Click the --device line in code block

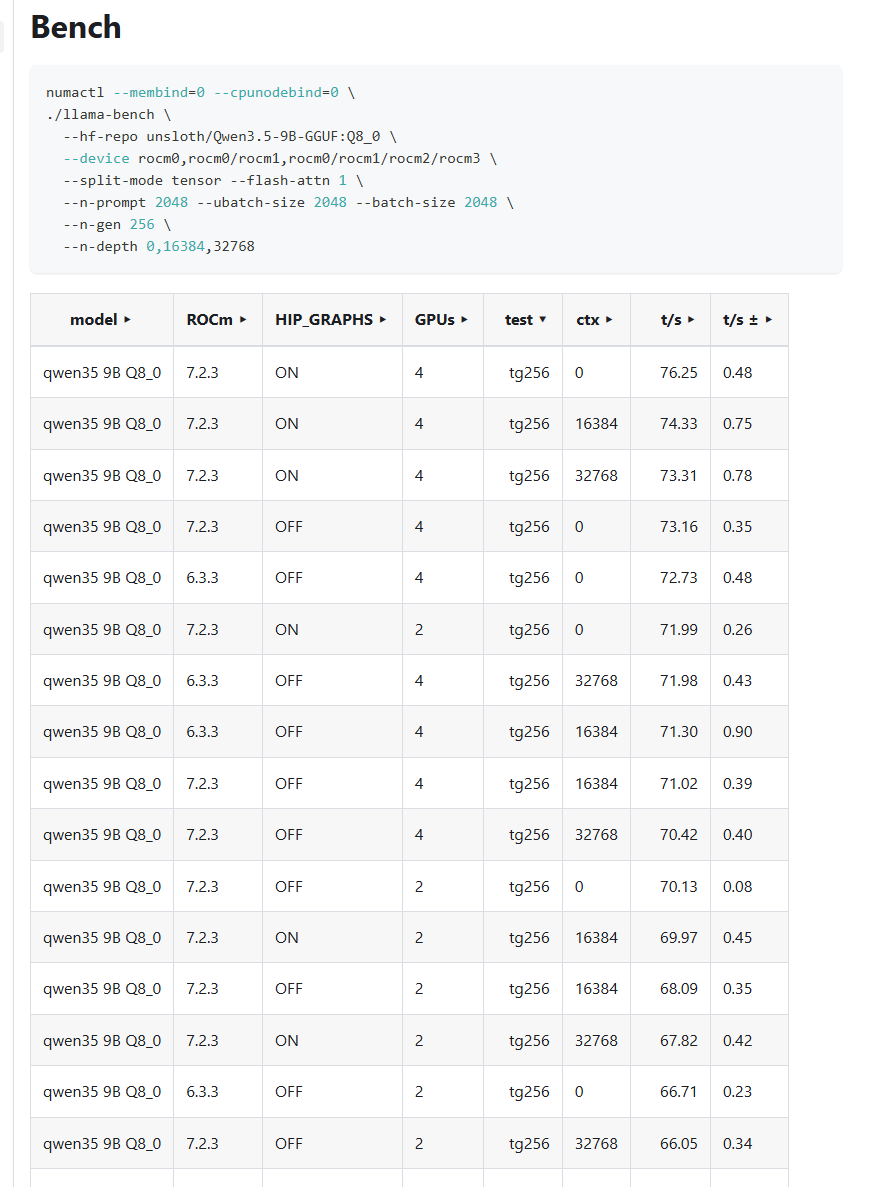(x=280, y=158)
